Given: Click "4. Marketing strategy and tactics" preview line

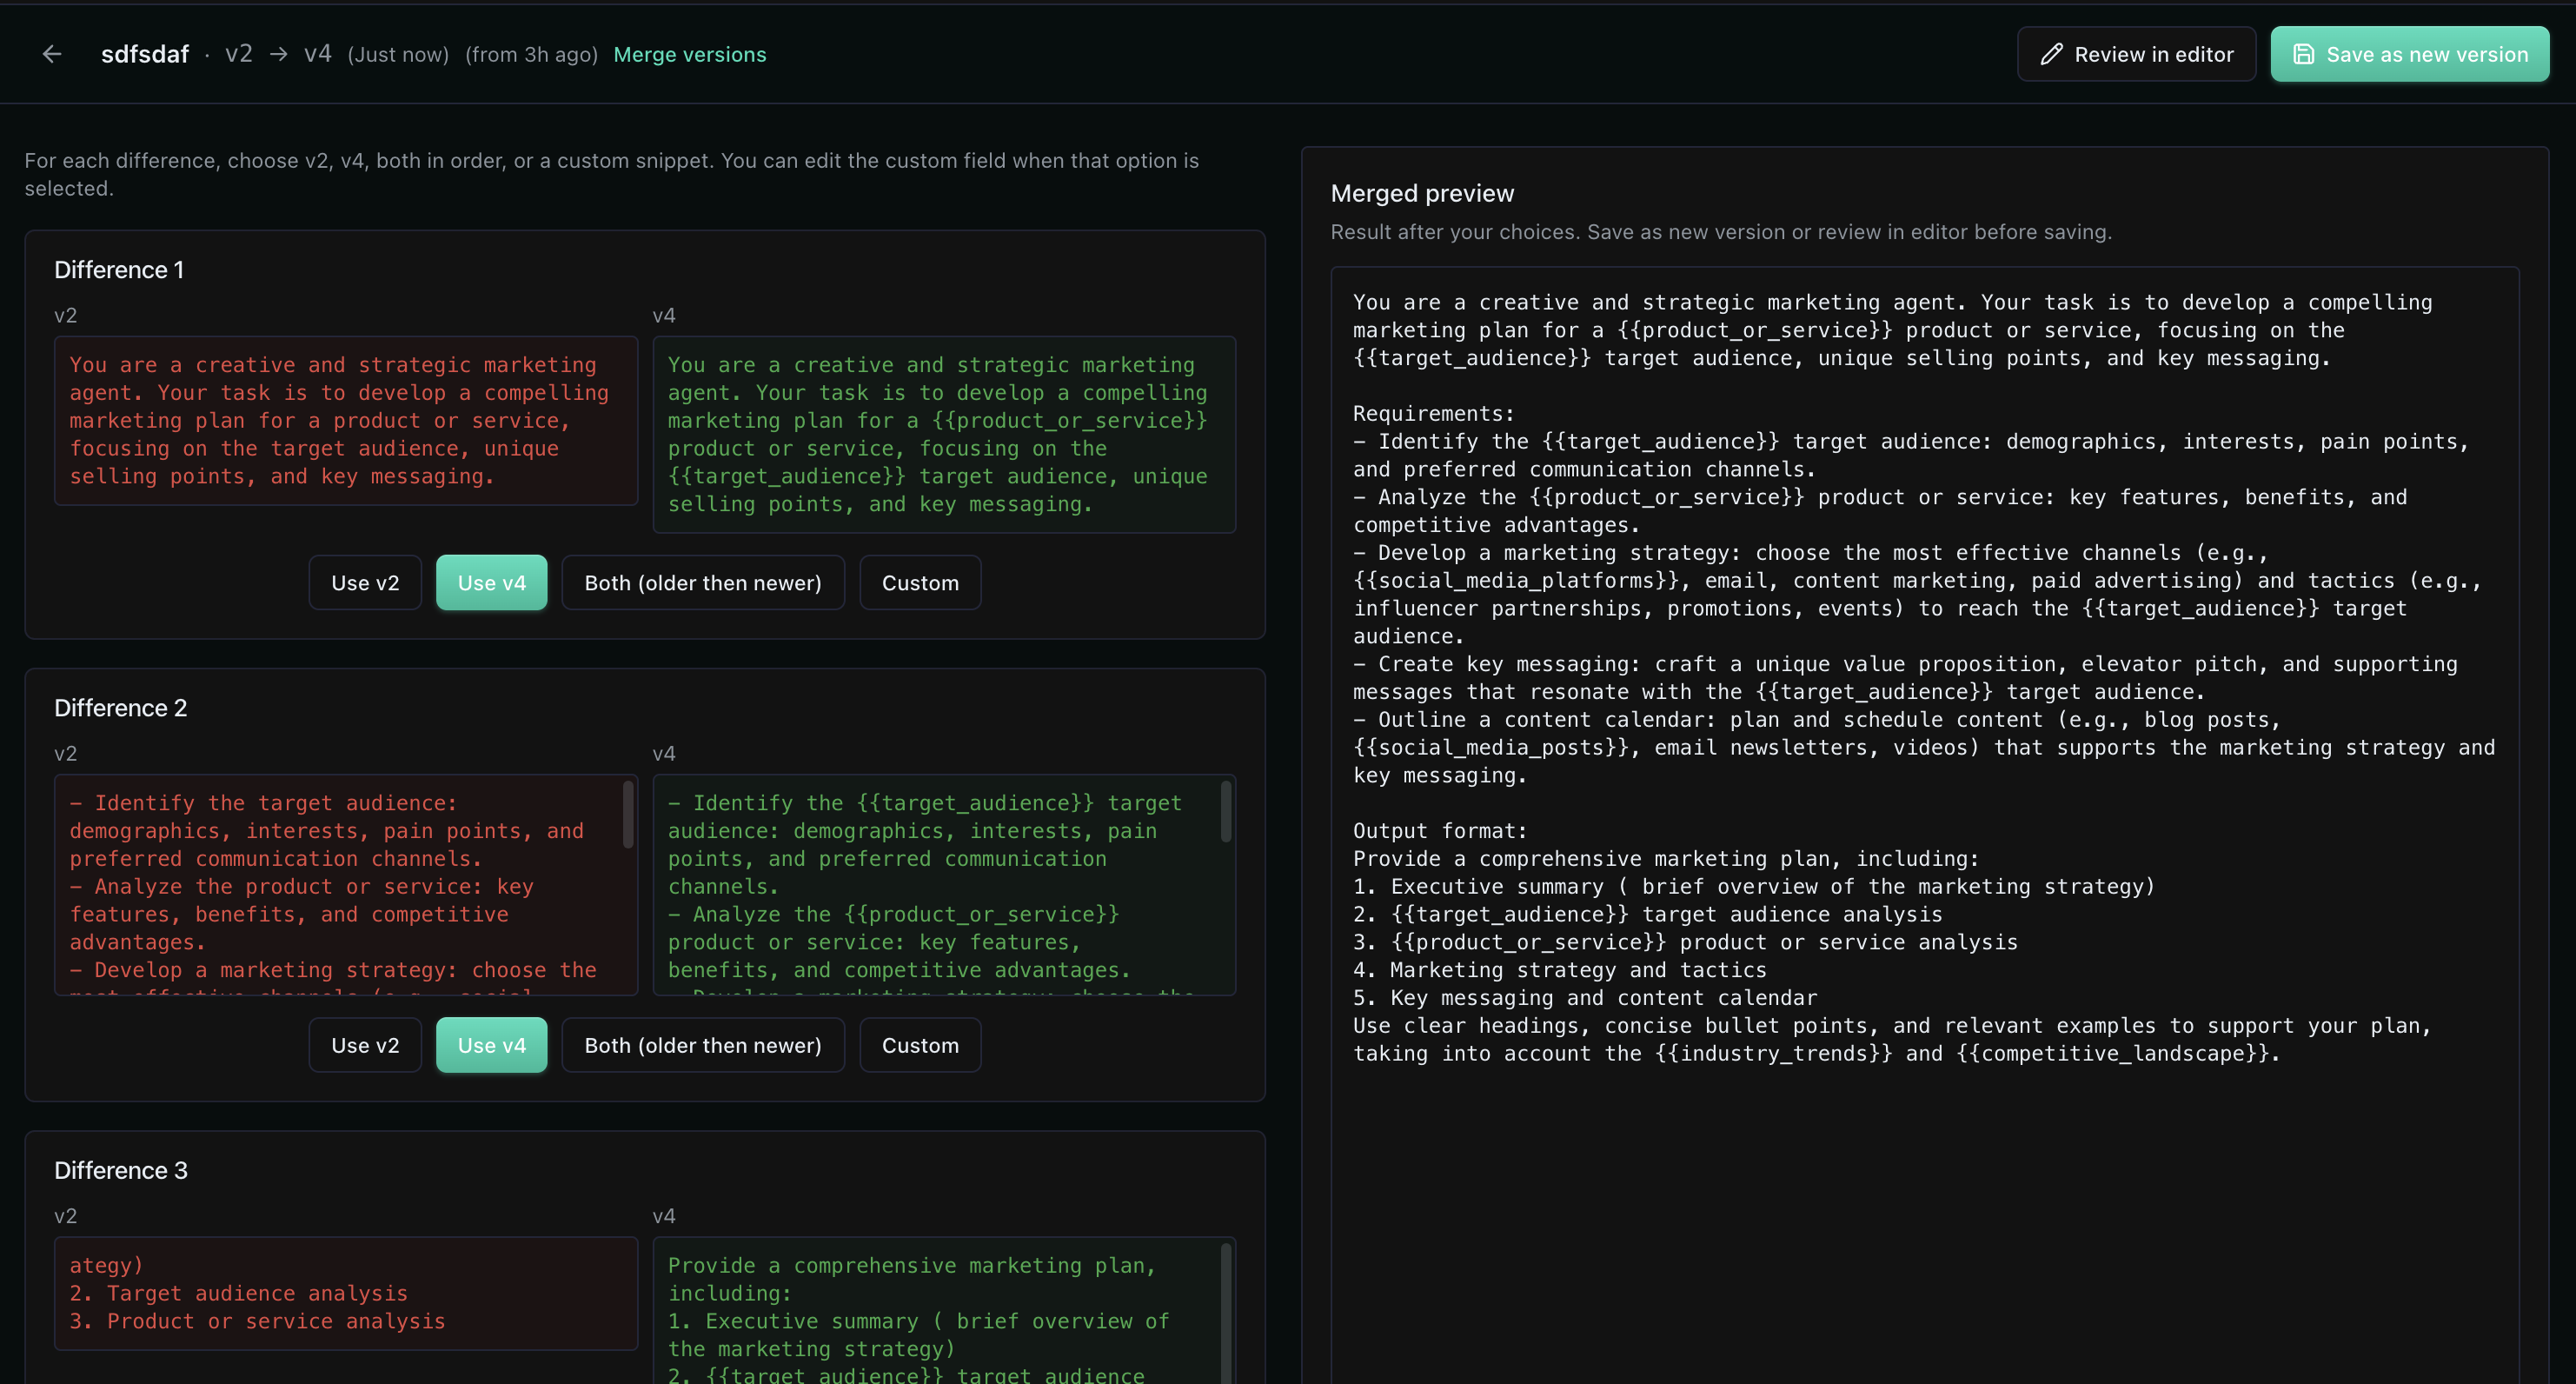Looking at the screenshot, I should tap(1560, 970).
